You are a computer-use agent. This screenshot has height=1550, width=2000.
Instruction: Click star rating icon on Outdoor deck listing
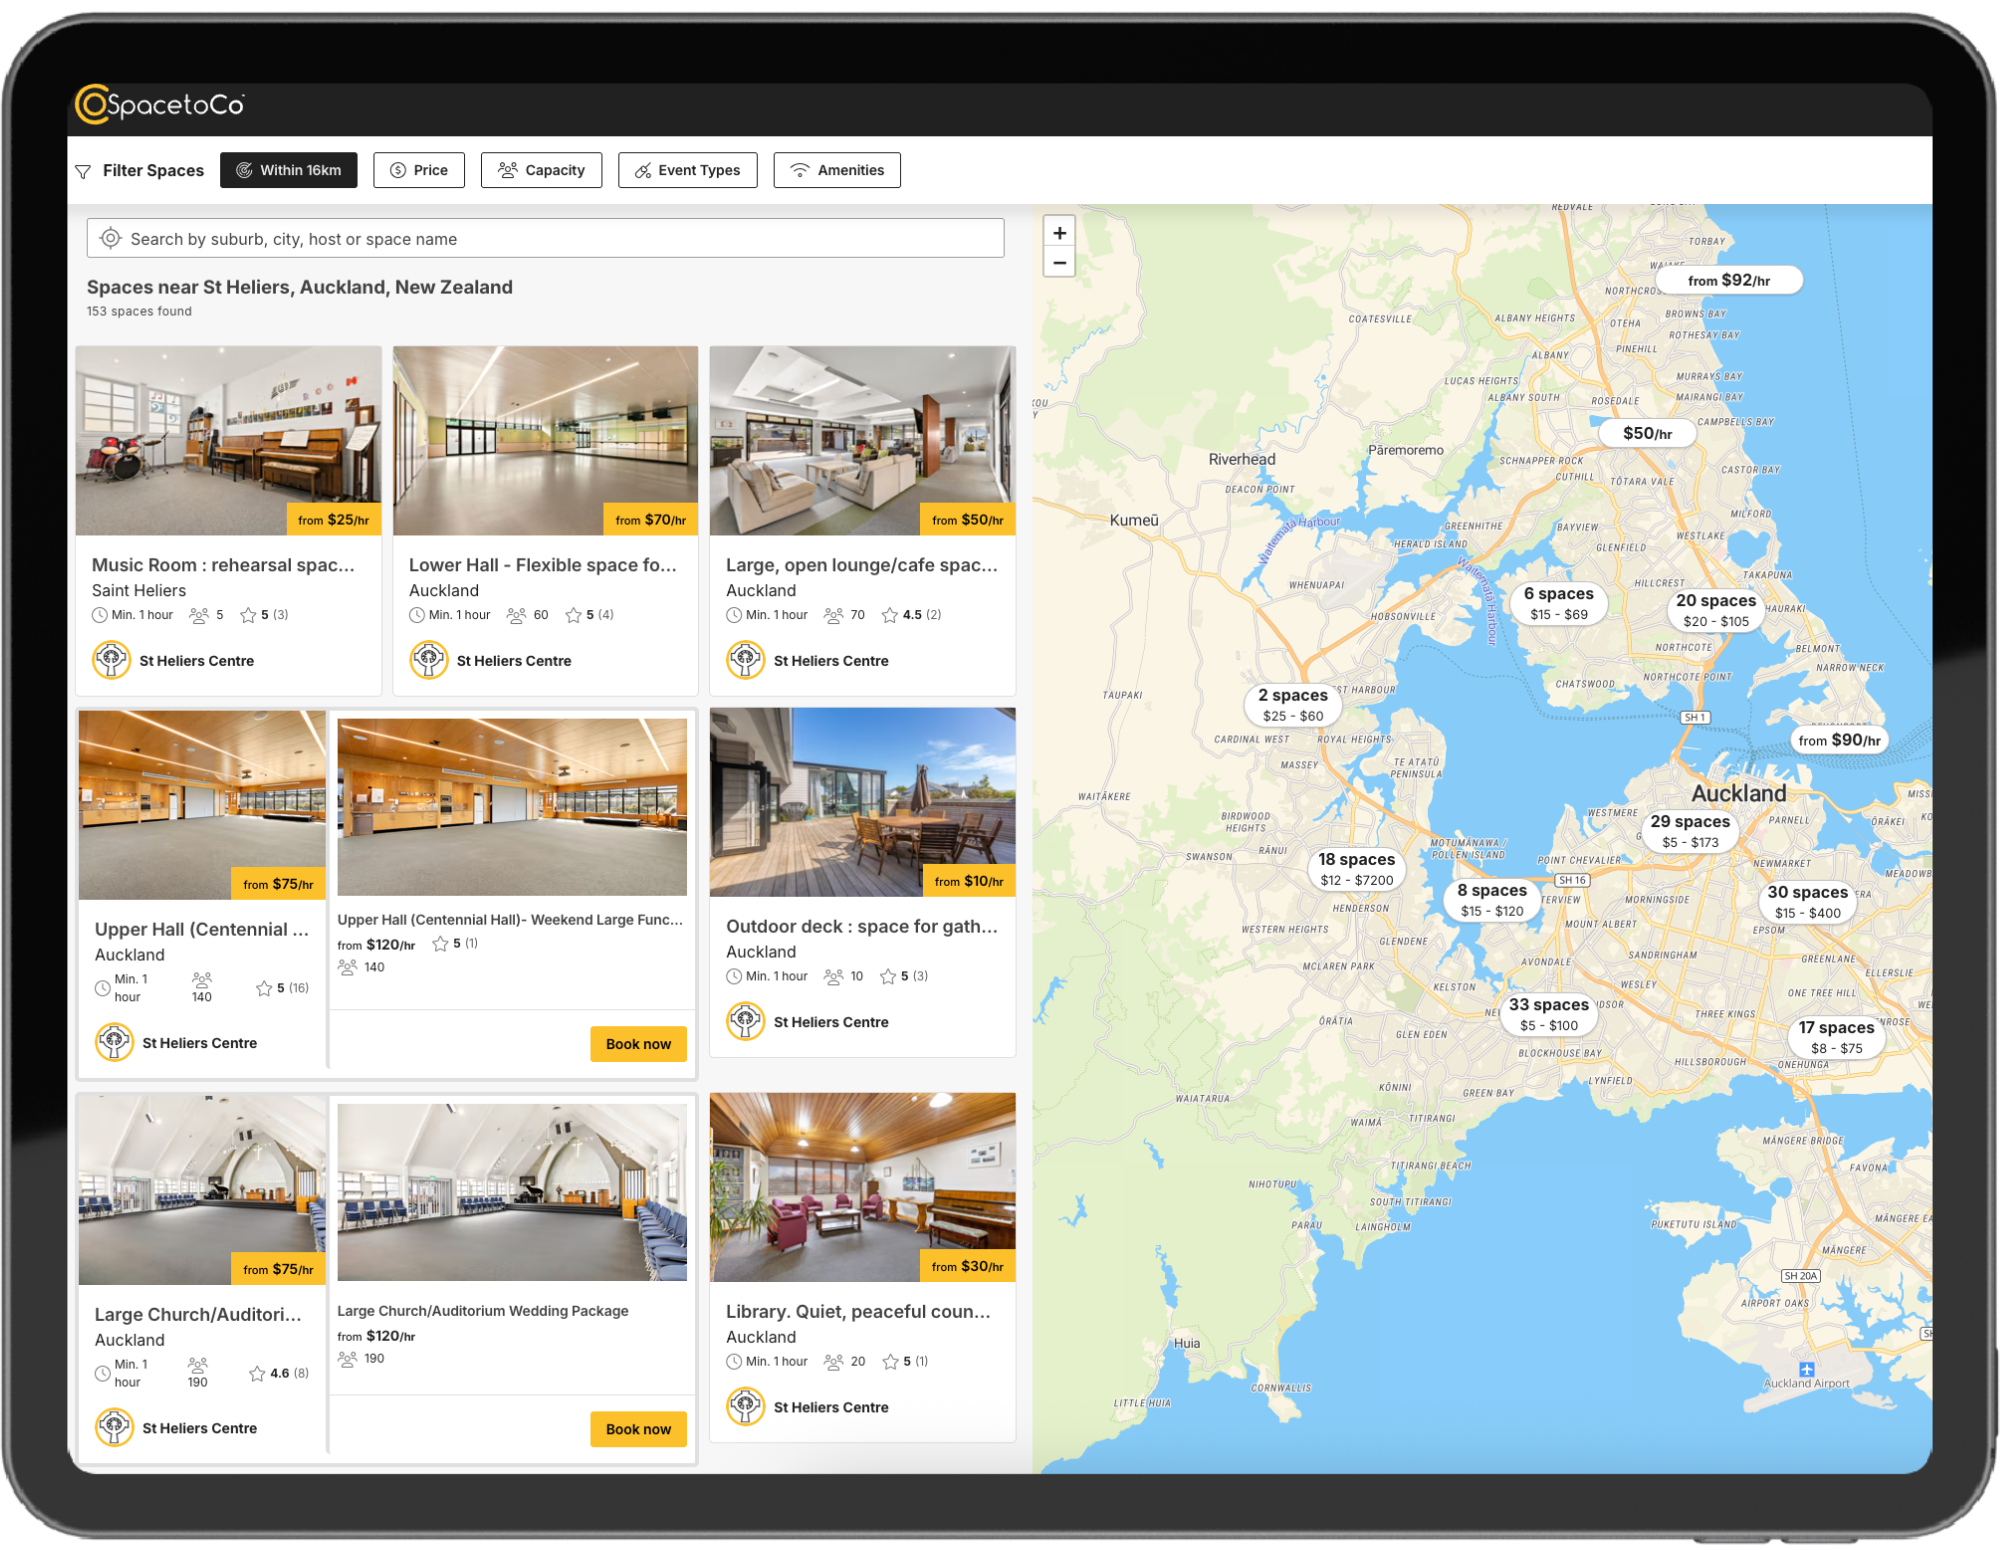(x=888, y=976)
